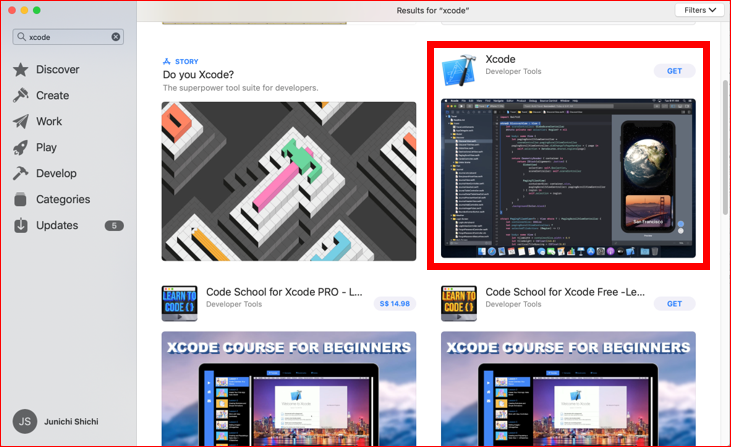Click the Xcode app title text
731x447 pixels.
coord(500,59)
